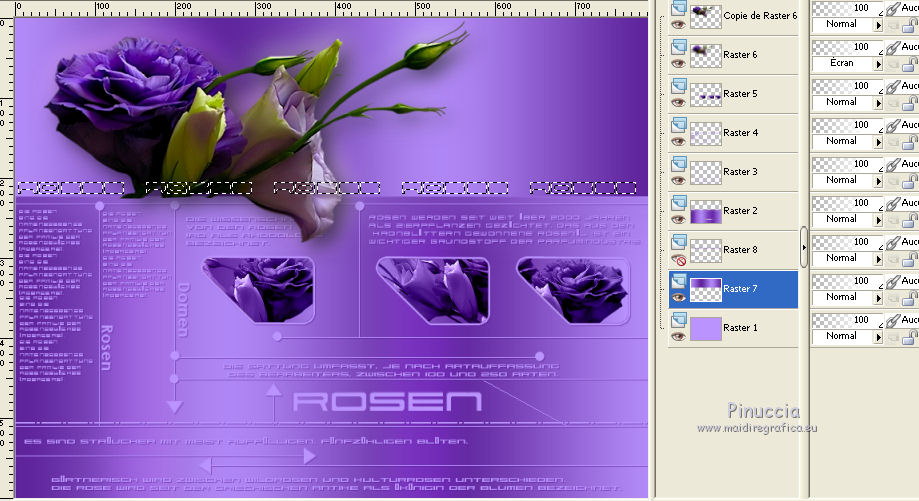
Task: Click the Copie de Raster 6 flower thumbnail
Action: tap(706, 16)
